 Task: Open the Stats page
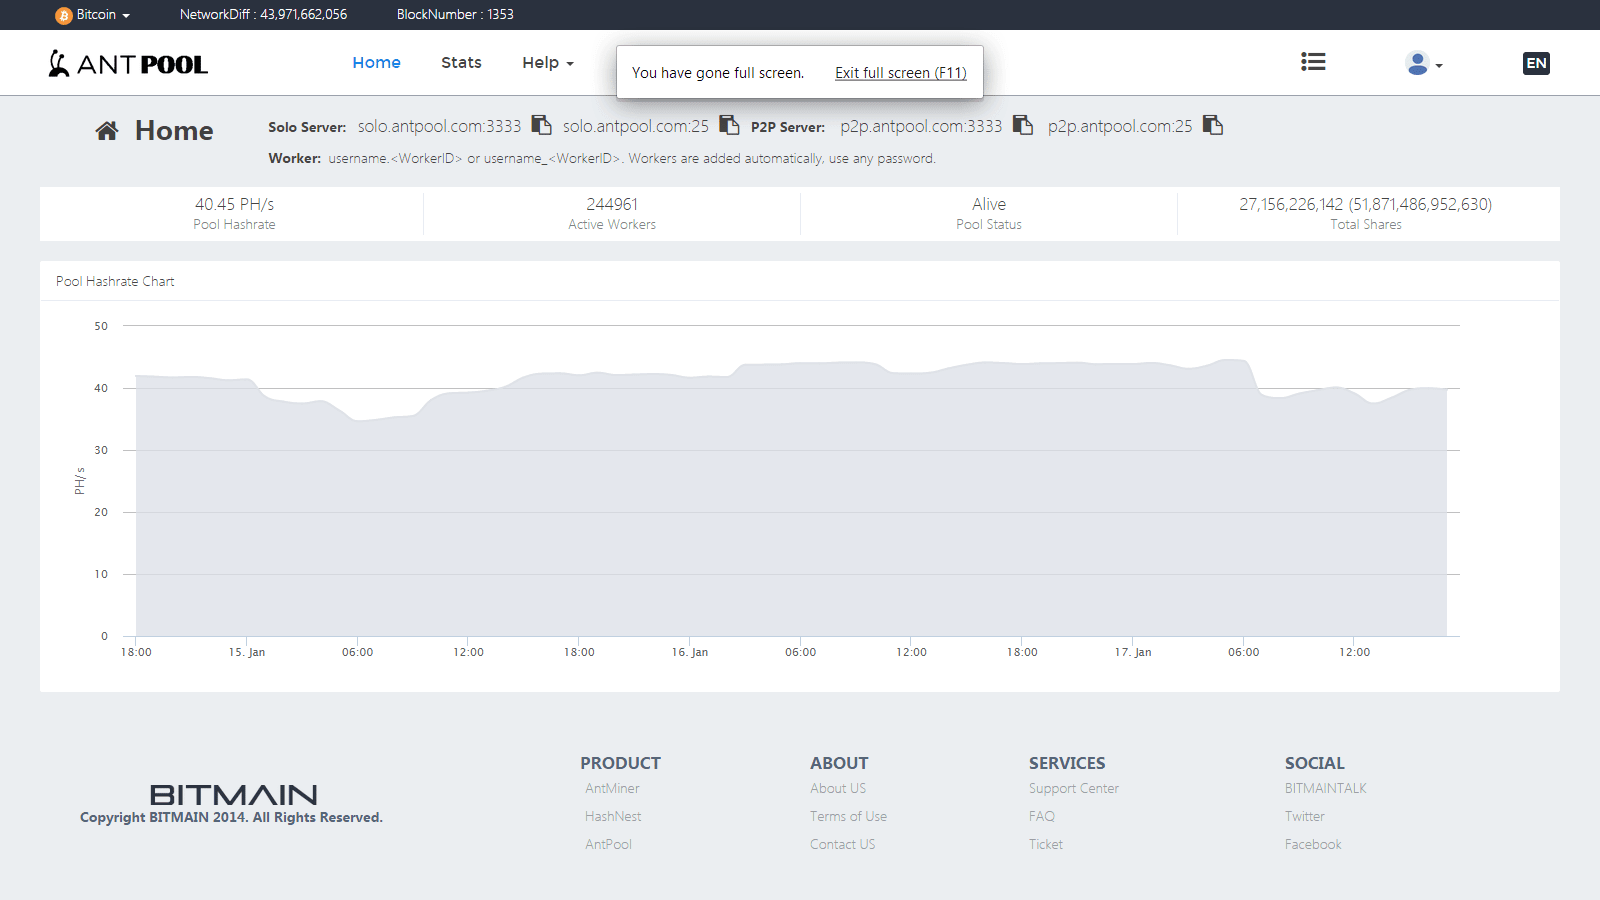461,62
